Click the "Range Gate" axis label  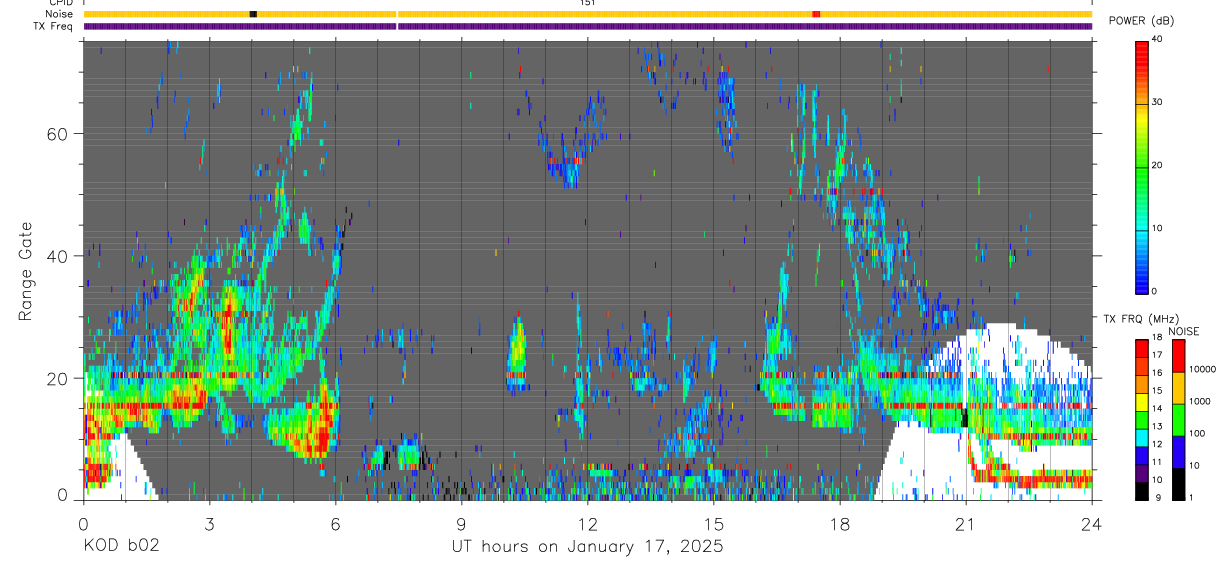tap(26, 272)
